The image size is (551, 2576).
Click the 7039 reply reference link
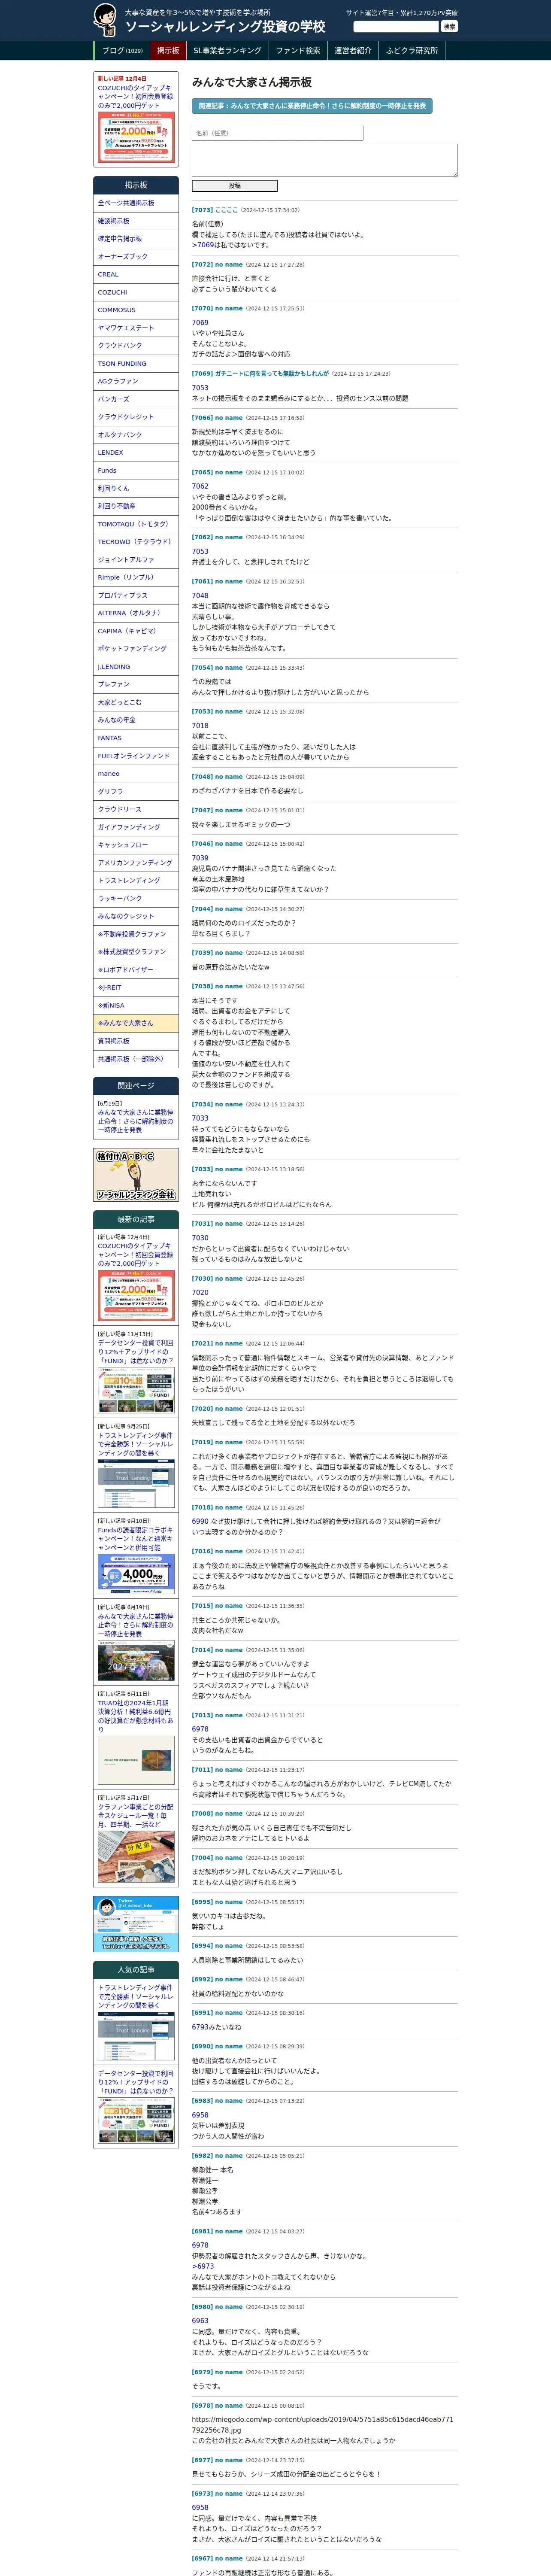coord(200,858)
